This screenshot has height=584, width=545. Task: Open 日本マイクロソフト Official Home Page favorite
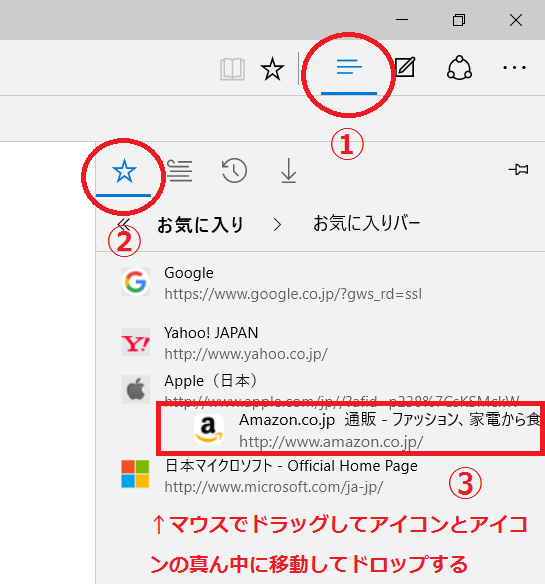coord(320,476)
